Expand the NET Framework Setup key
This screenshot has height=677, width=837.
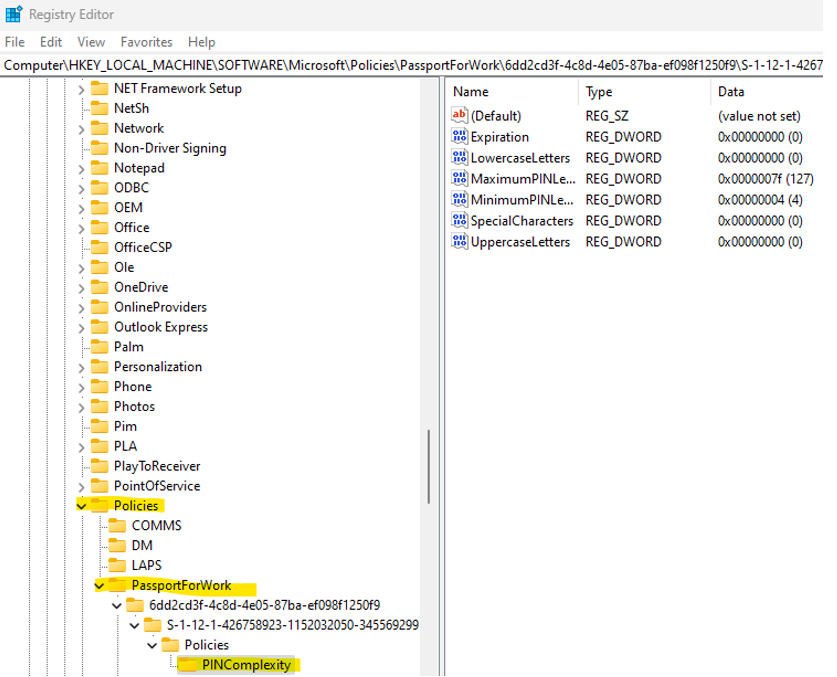click(x=81, y=89)
